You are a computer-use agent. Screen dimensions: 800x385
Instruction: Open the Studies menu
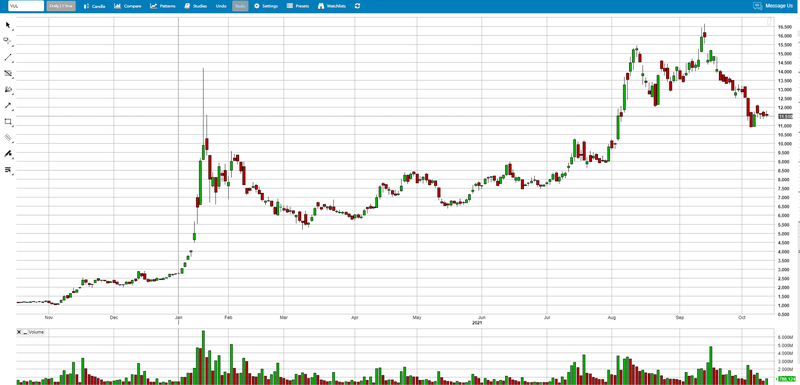195,6
